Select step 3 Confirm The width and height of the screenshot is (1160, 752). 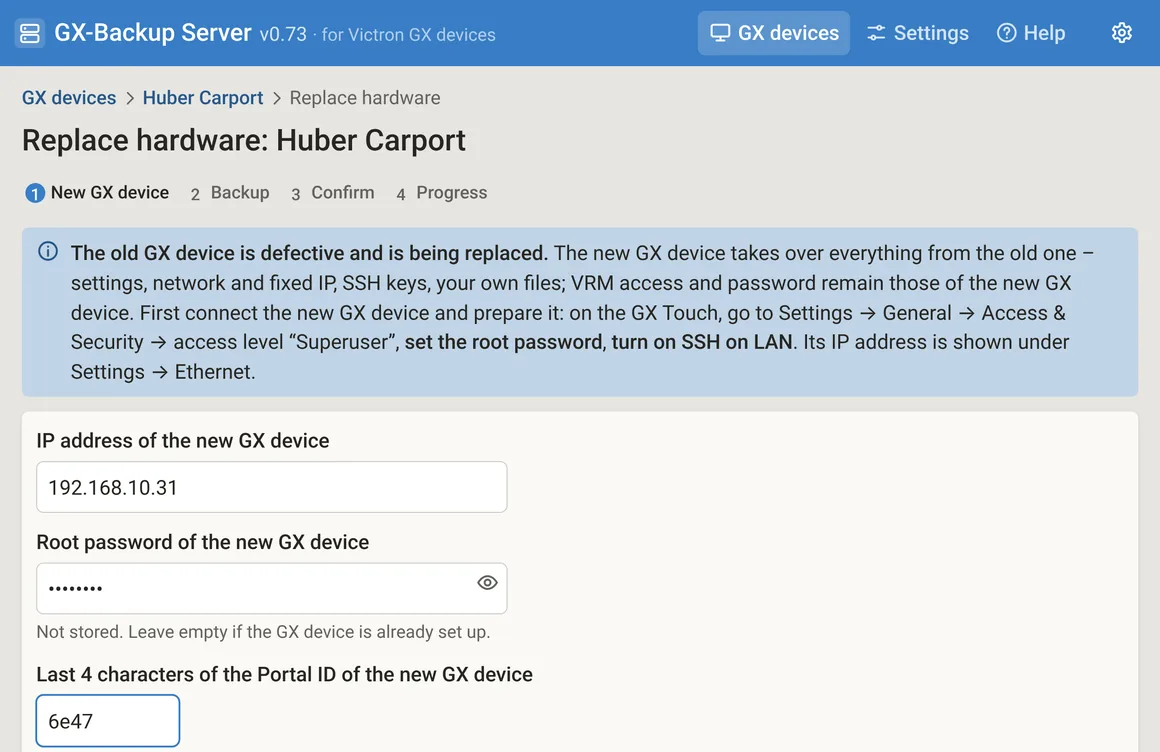pos(332,192)
